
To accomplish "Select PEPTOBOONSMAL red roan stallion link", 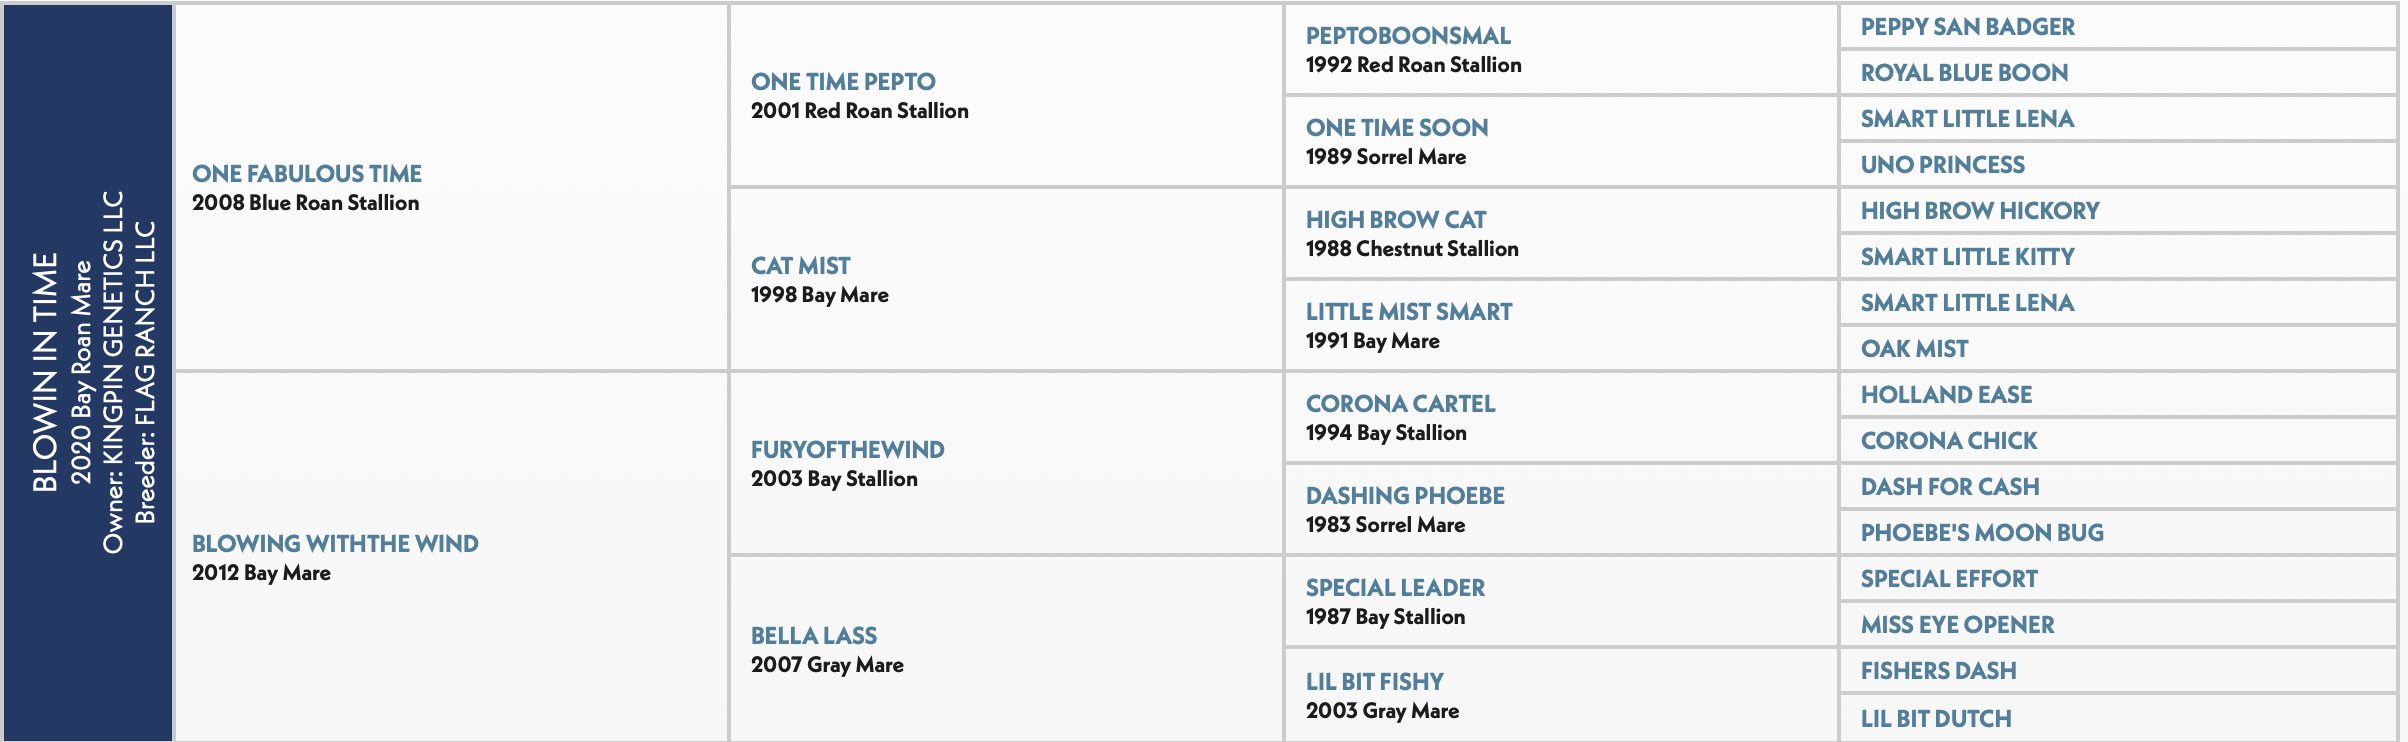I will 1408,36.
